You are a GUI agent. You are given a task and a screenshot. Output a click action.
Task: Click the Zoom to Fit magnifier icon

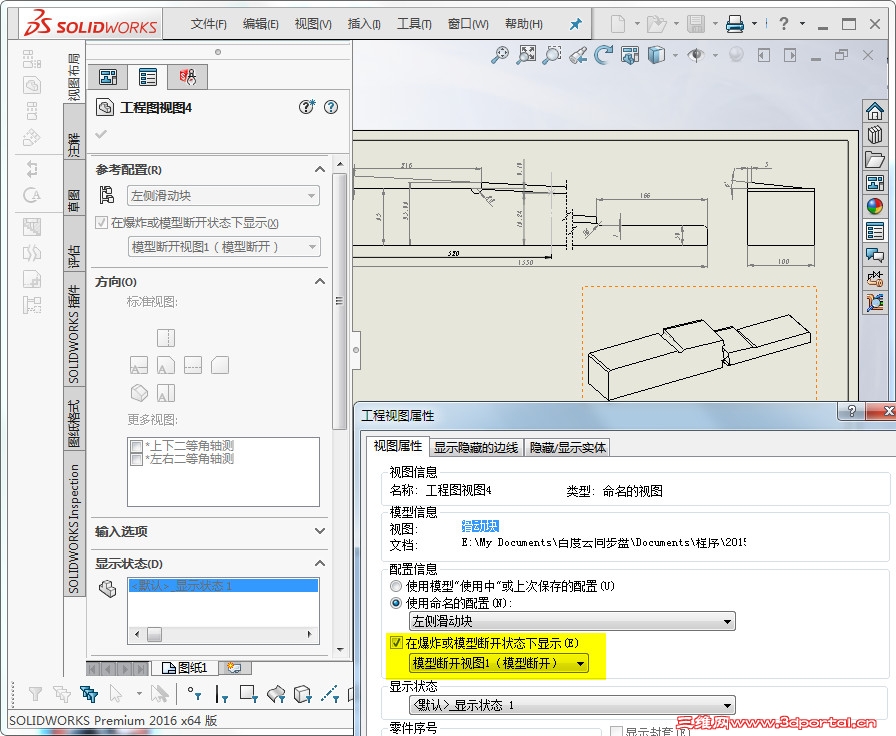(x=500, y=55)
